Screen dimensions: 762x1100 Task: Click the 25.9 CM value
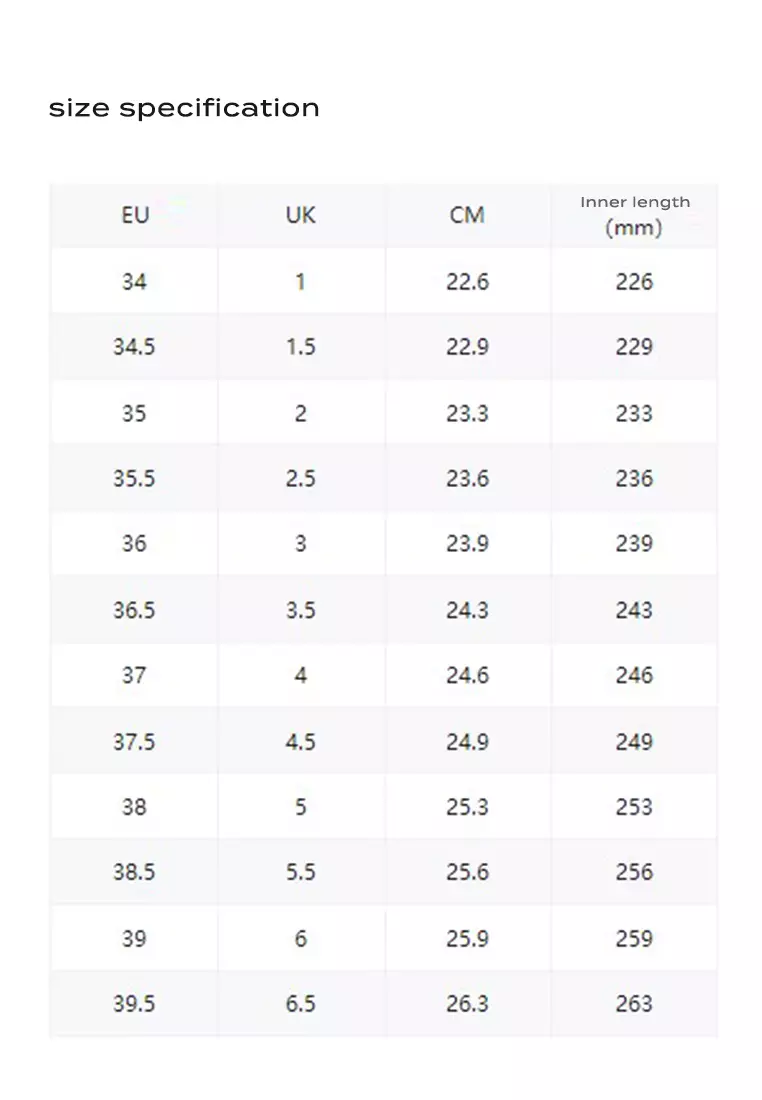[x=467, y=938]
